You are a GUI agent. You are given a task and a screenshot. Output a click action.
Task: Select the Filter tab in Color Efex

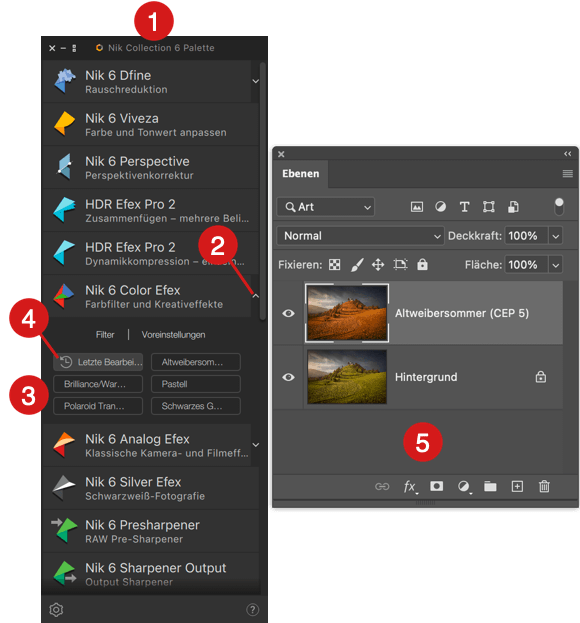pos(105,335)
